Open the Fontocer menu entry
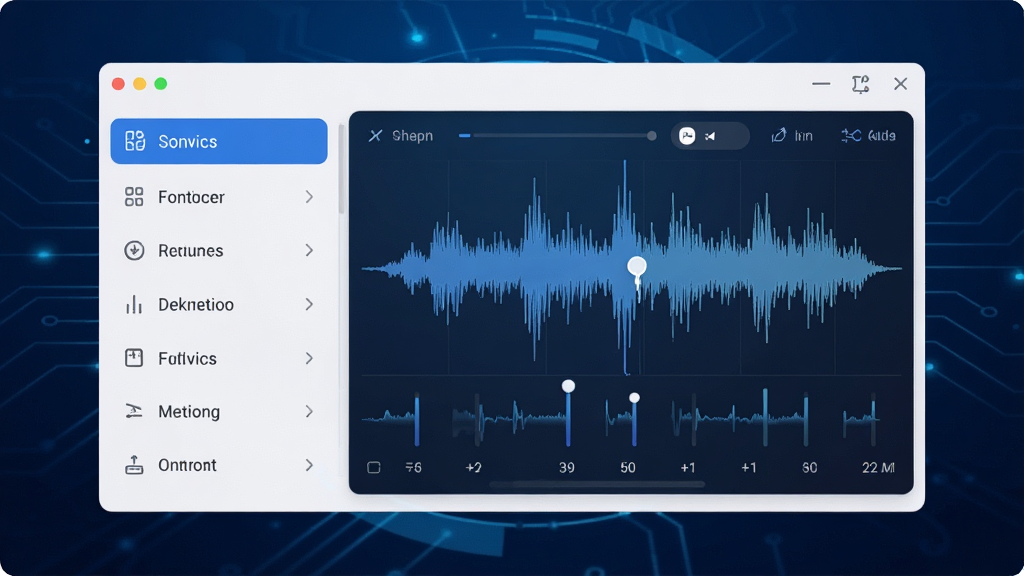Screen dimensions: 1024x576 click(219, 197)
